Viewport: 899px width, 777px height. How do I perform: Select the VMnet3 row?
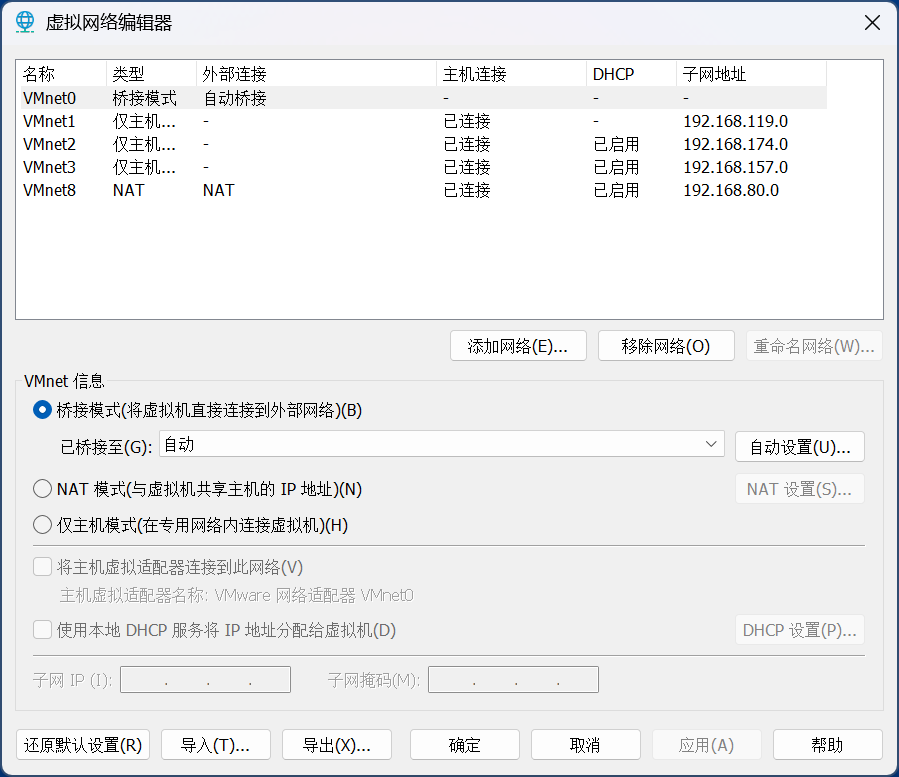(x=424, y=167)
